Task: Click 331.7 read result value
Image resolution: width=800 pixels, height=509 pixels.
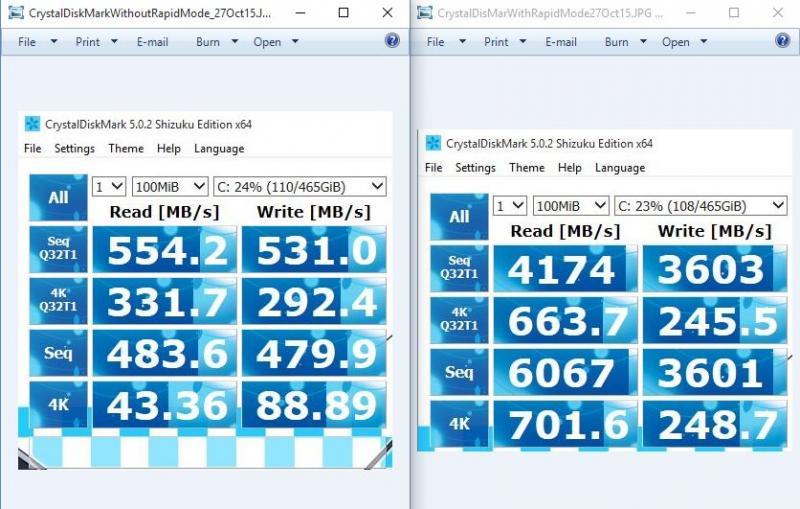Action: (164, 301)
